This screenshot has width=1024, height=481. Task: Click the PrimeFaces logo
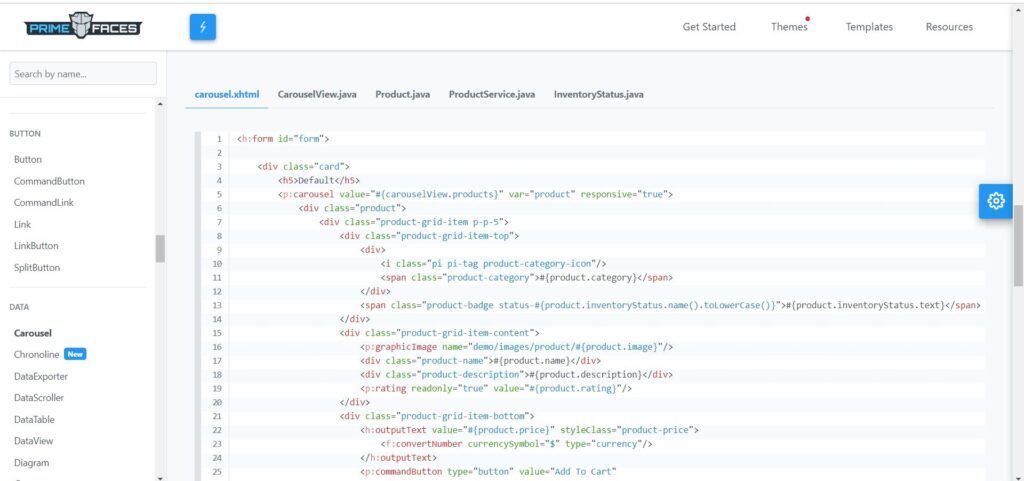[83, 27]
